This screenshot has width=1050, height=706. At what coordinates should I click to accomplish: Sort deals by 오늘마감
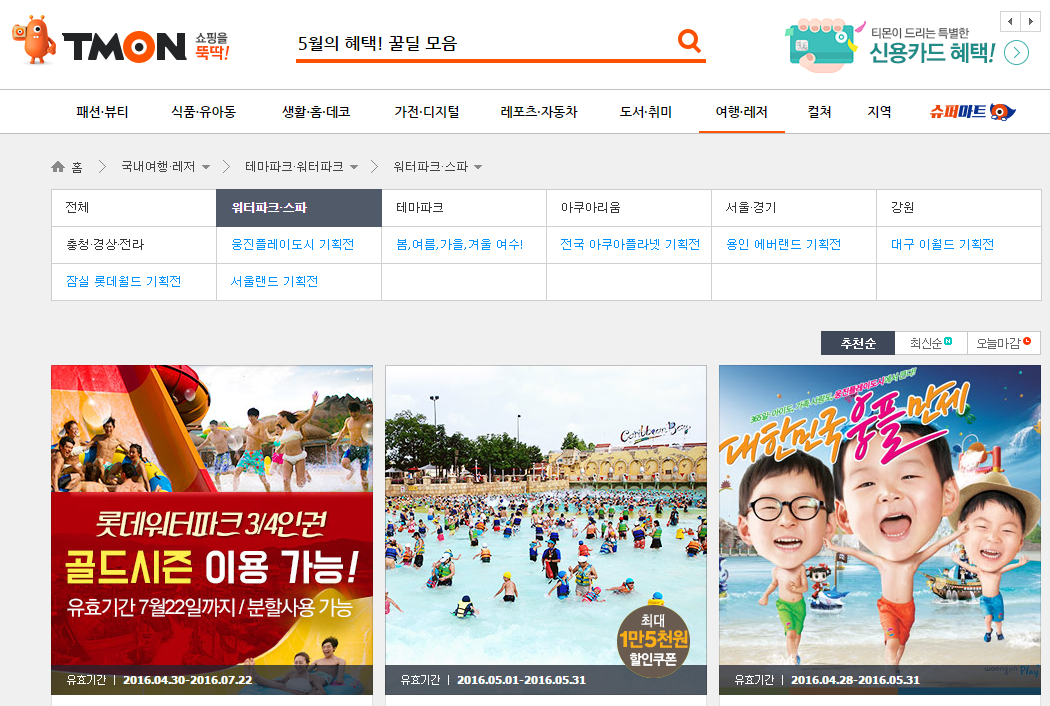(x=1004, y=343)
